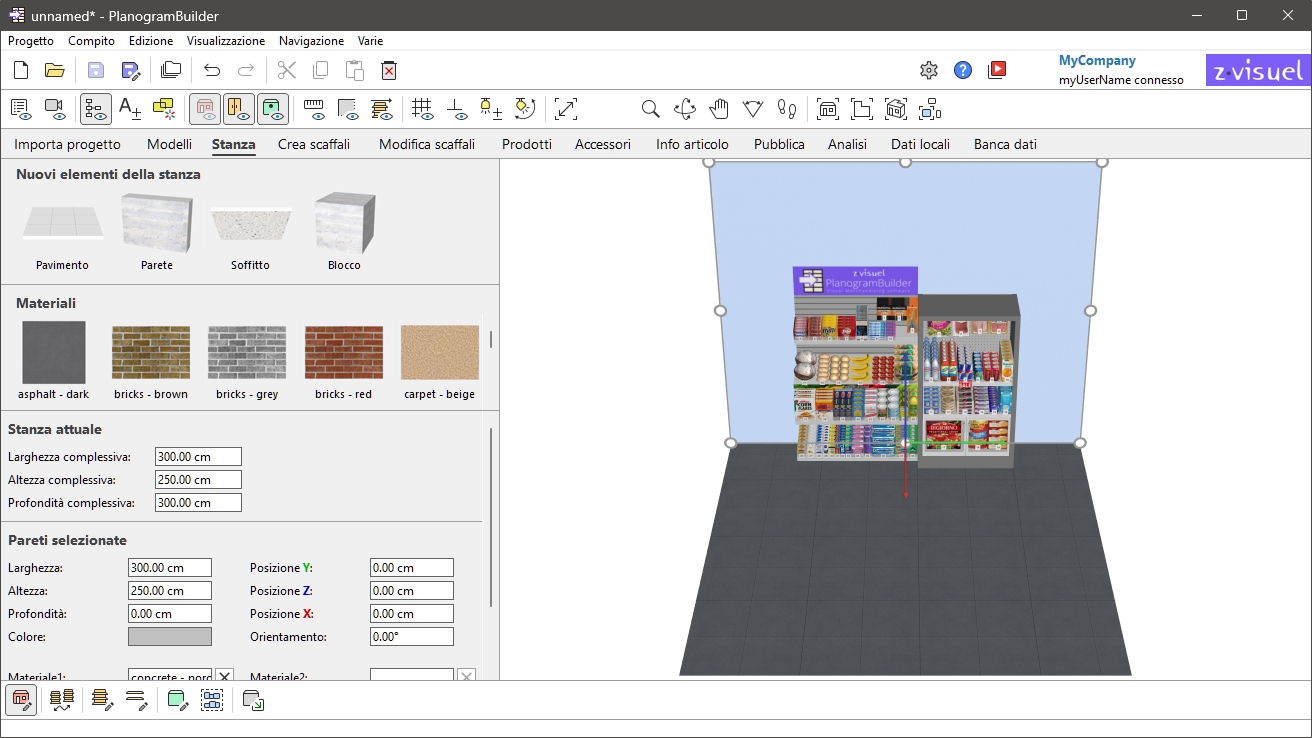Click the edit shelf boards pencil icon
Screen dimensions: 1312x738
[x=136, y=700]
